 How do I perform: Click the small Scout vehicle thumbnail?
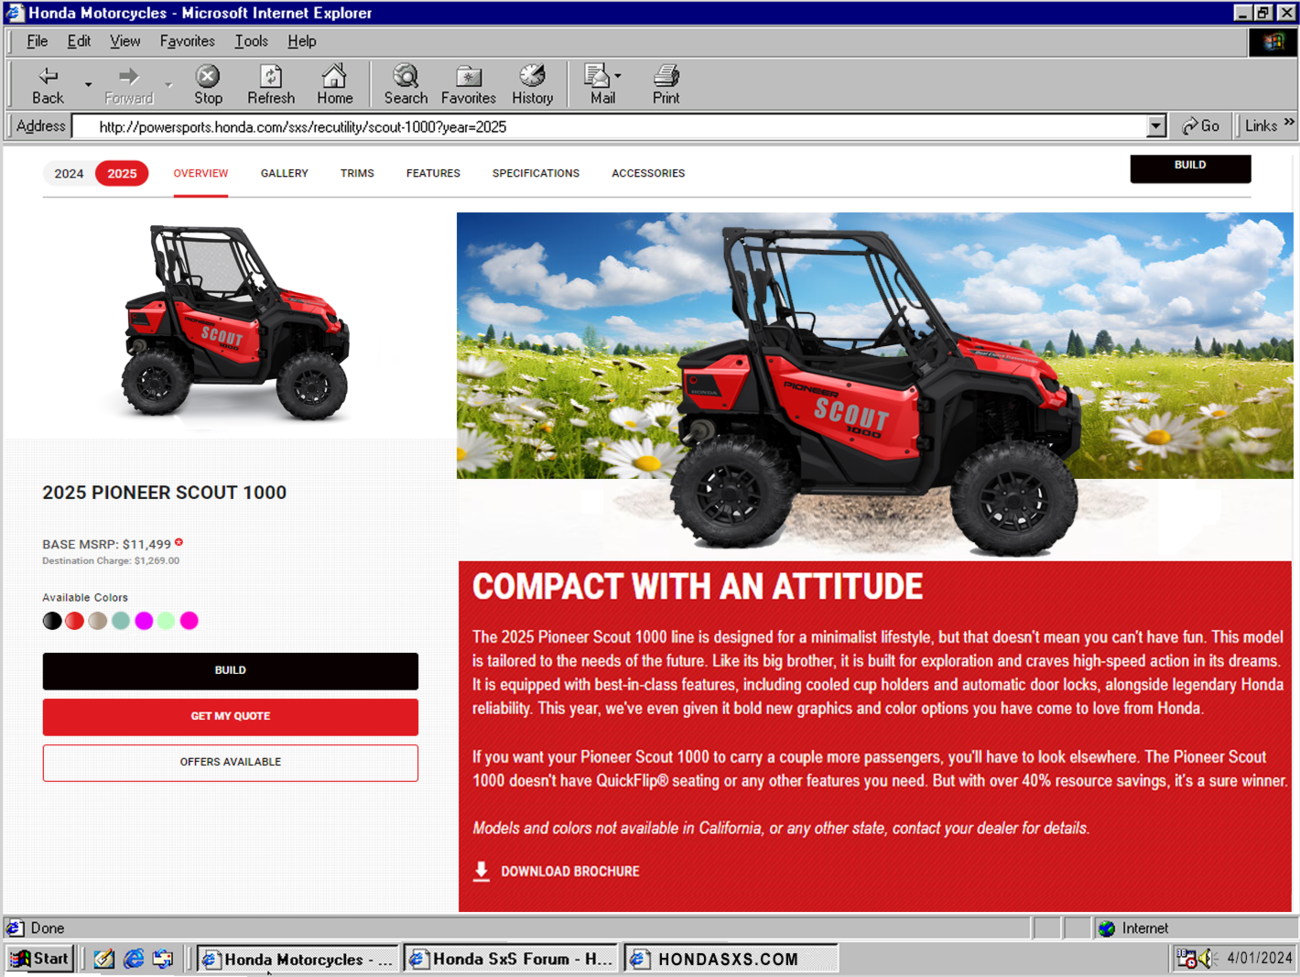pyautogui.click(x=235, y=323)
